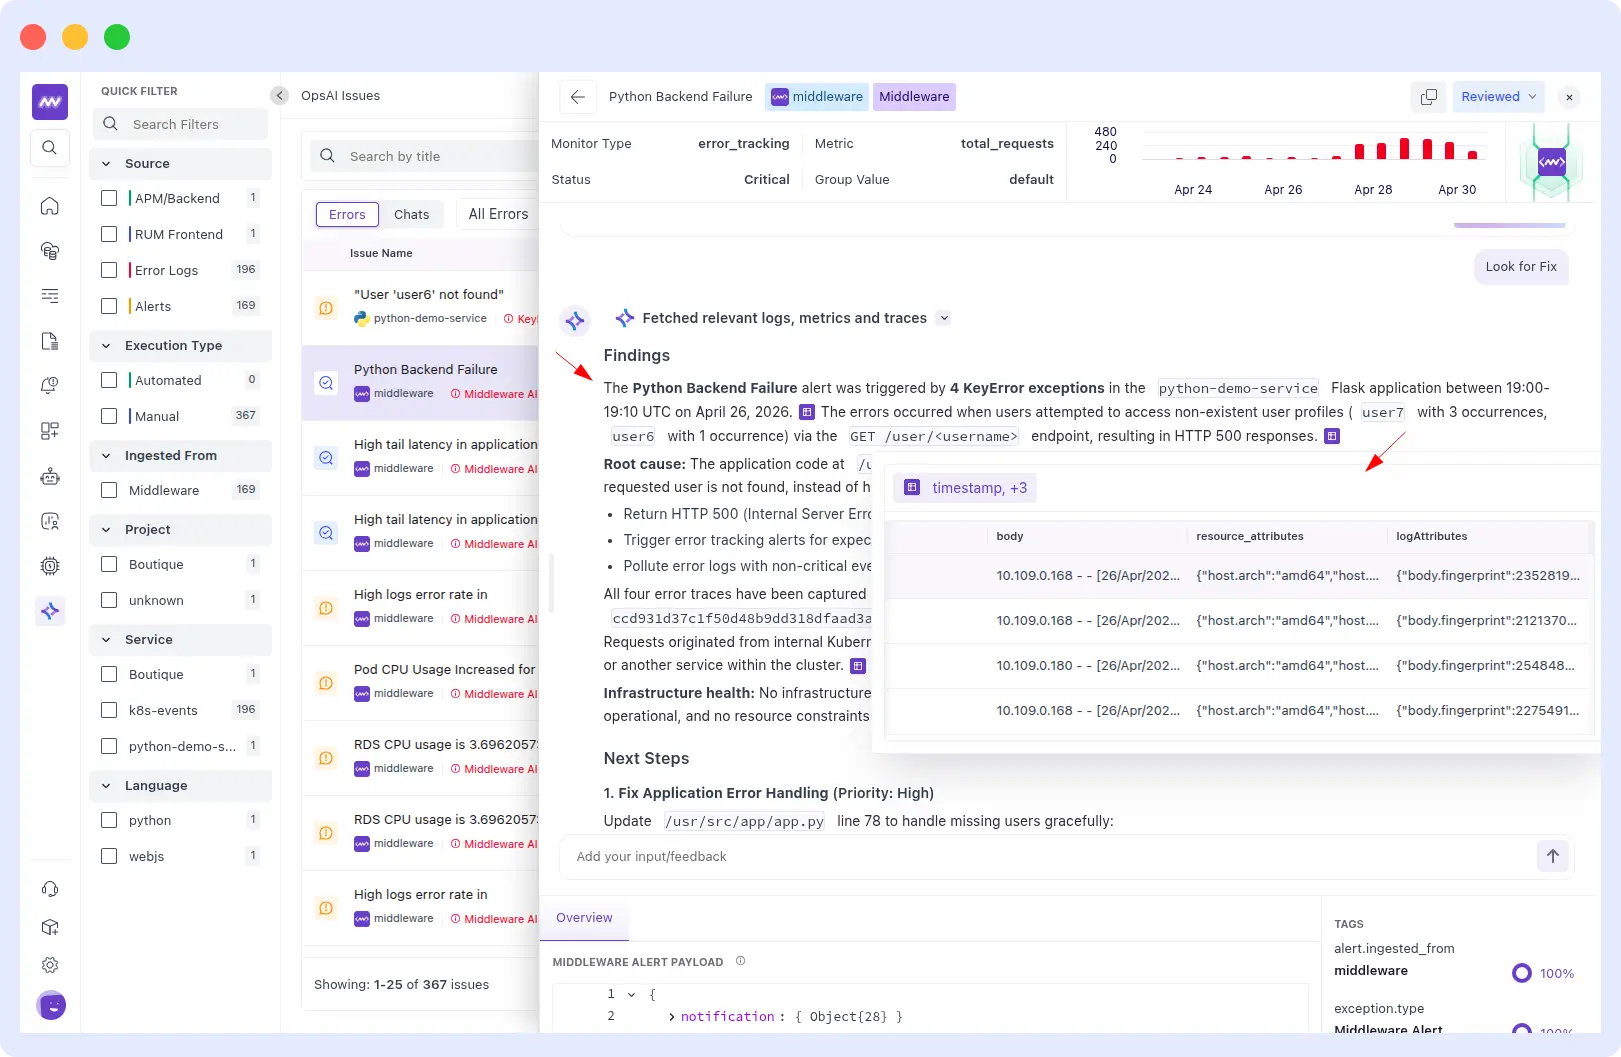Select the Overview tab
The width and height of the screenshot is (1621, 1057).
tap(584, 918)
